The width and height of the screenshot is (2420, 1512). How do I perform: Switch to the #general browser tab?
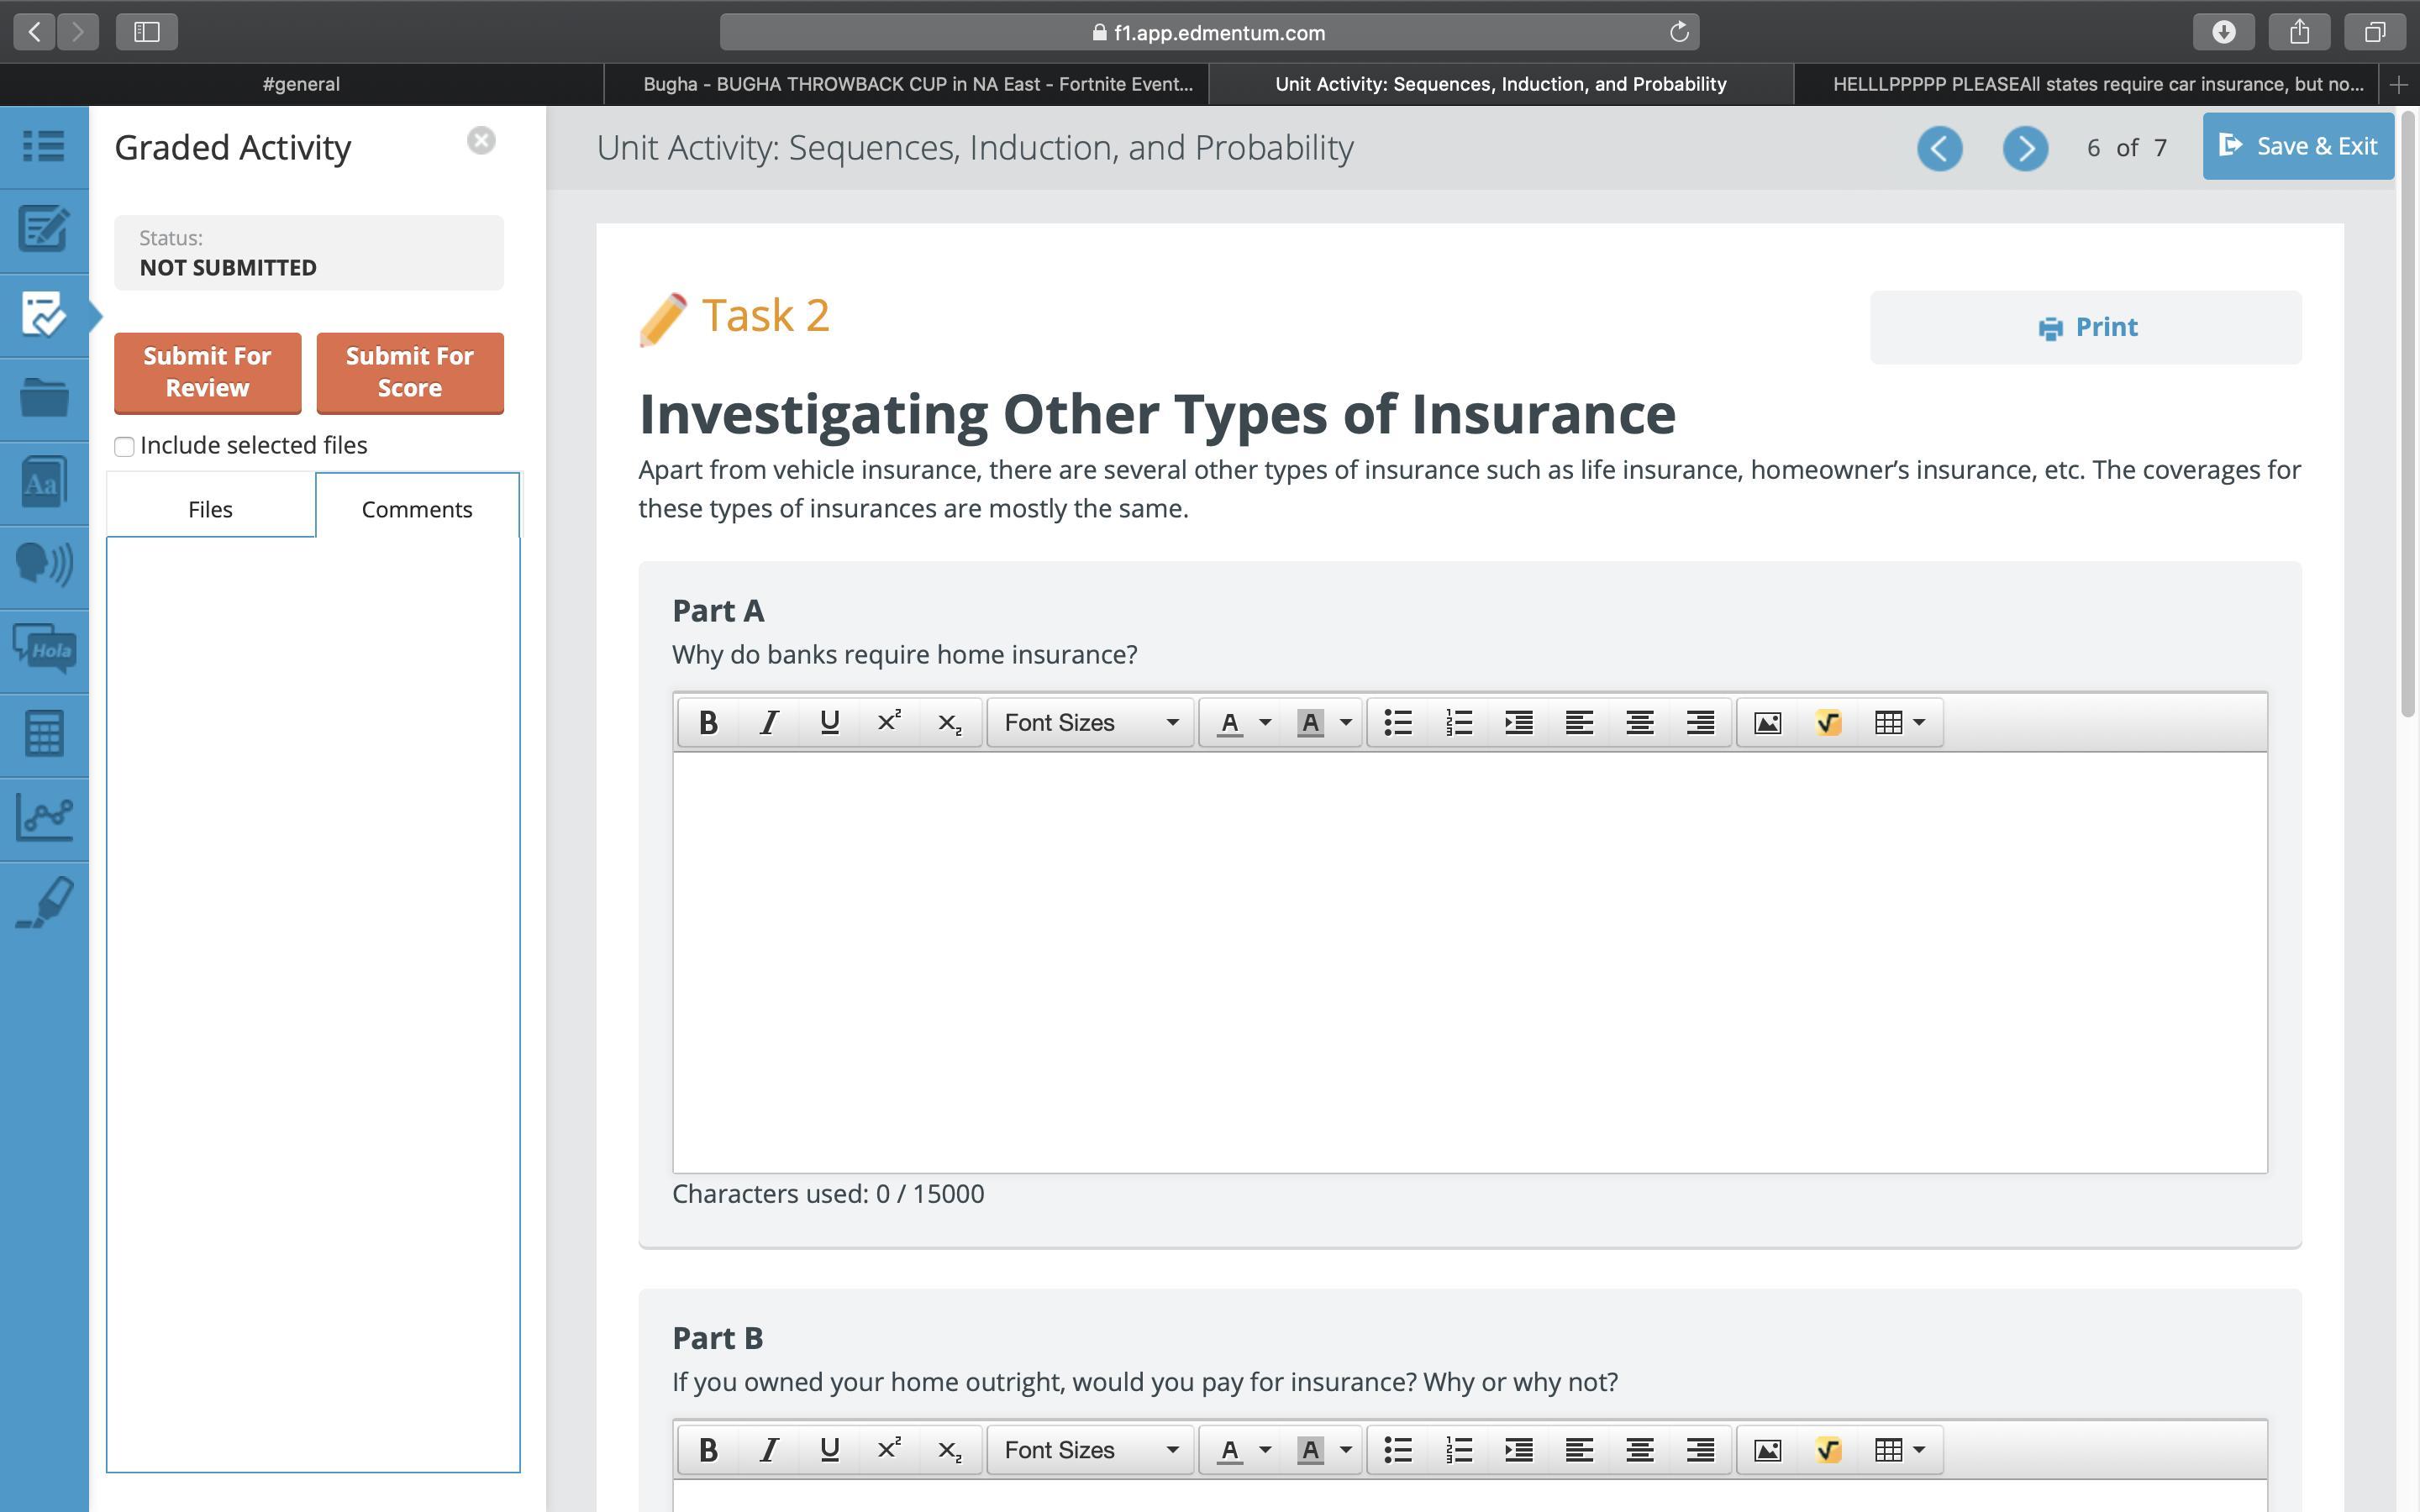click(x=301, y=84)
